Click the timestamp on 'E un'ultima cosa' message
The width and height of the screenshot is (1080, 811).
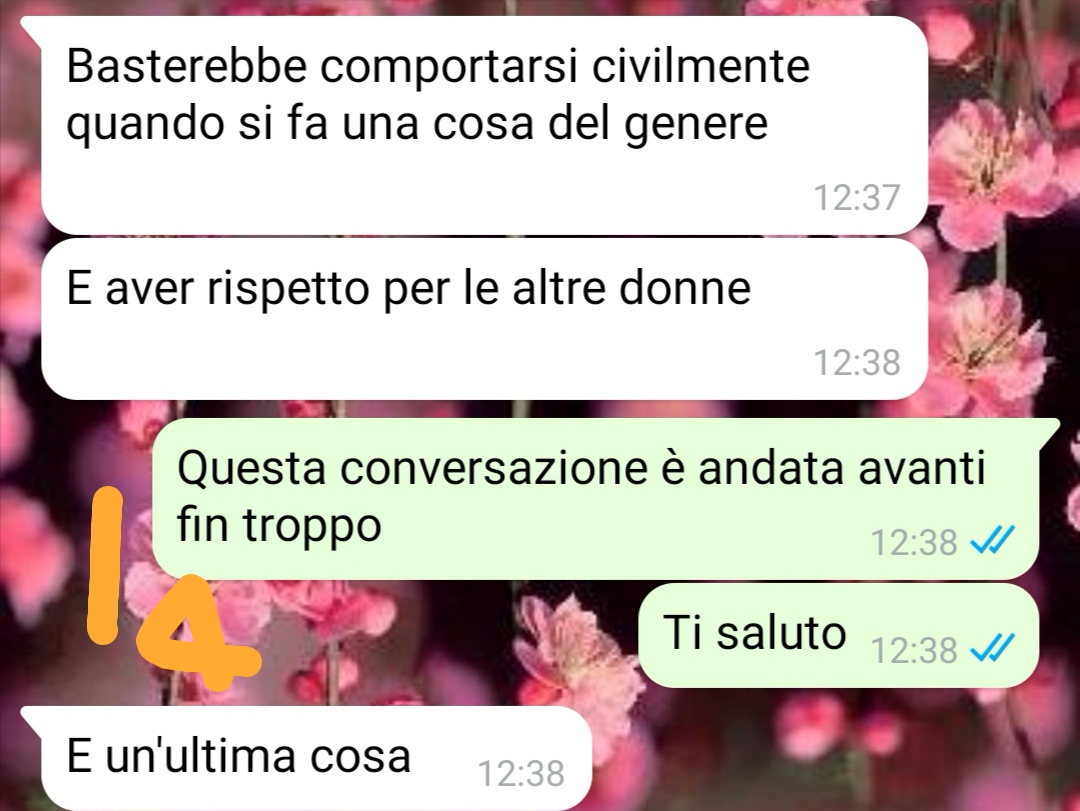tap(521, 773)
